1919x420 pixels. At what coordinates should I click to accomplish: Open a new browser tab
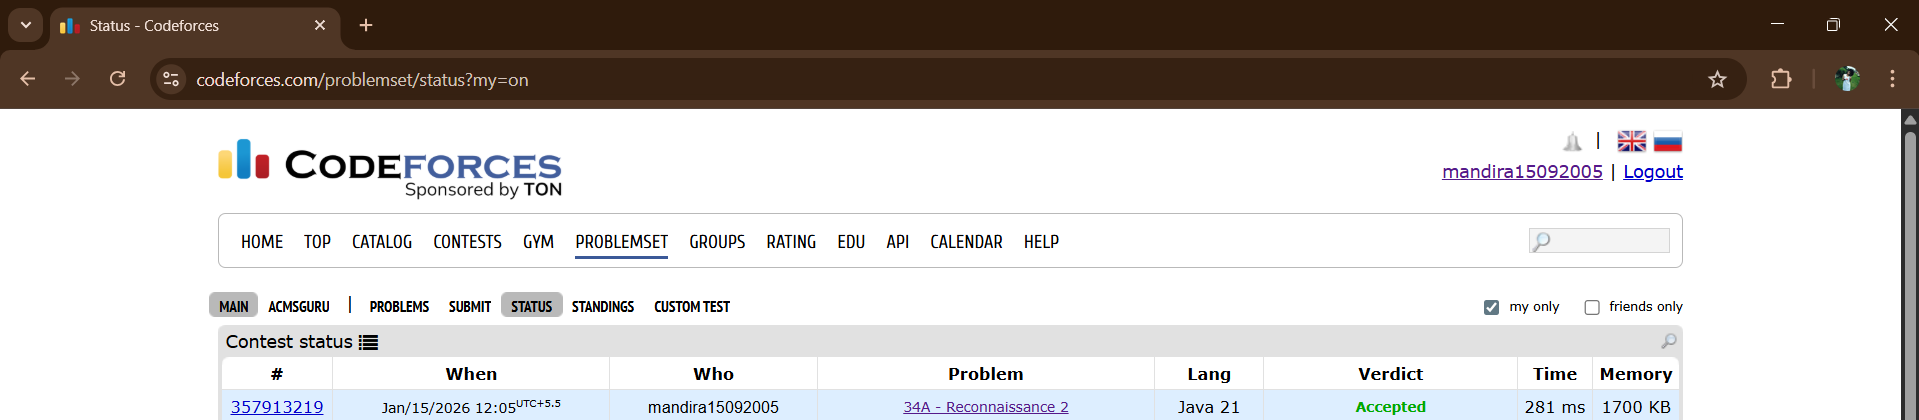click(366, 25)
